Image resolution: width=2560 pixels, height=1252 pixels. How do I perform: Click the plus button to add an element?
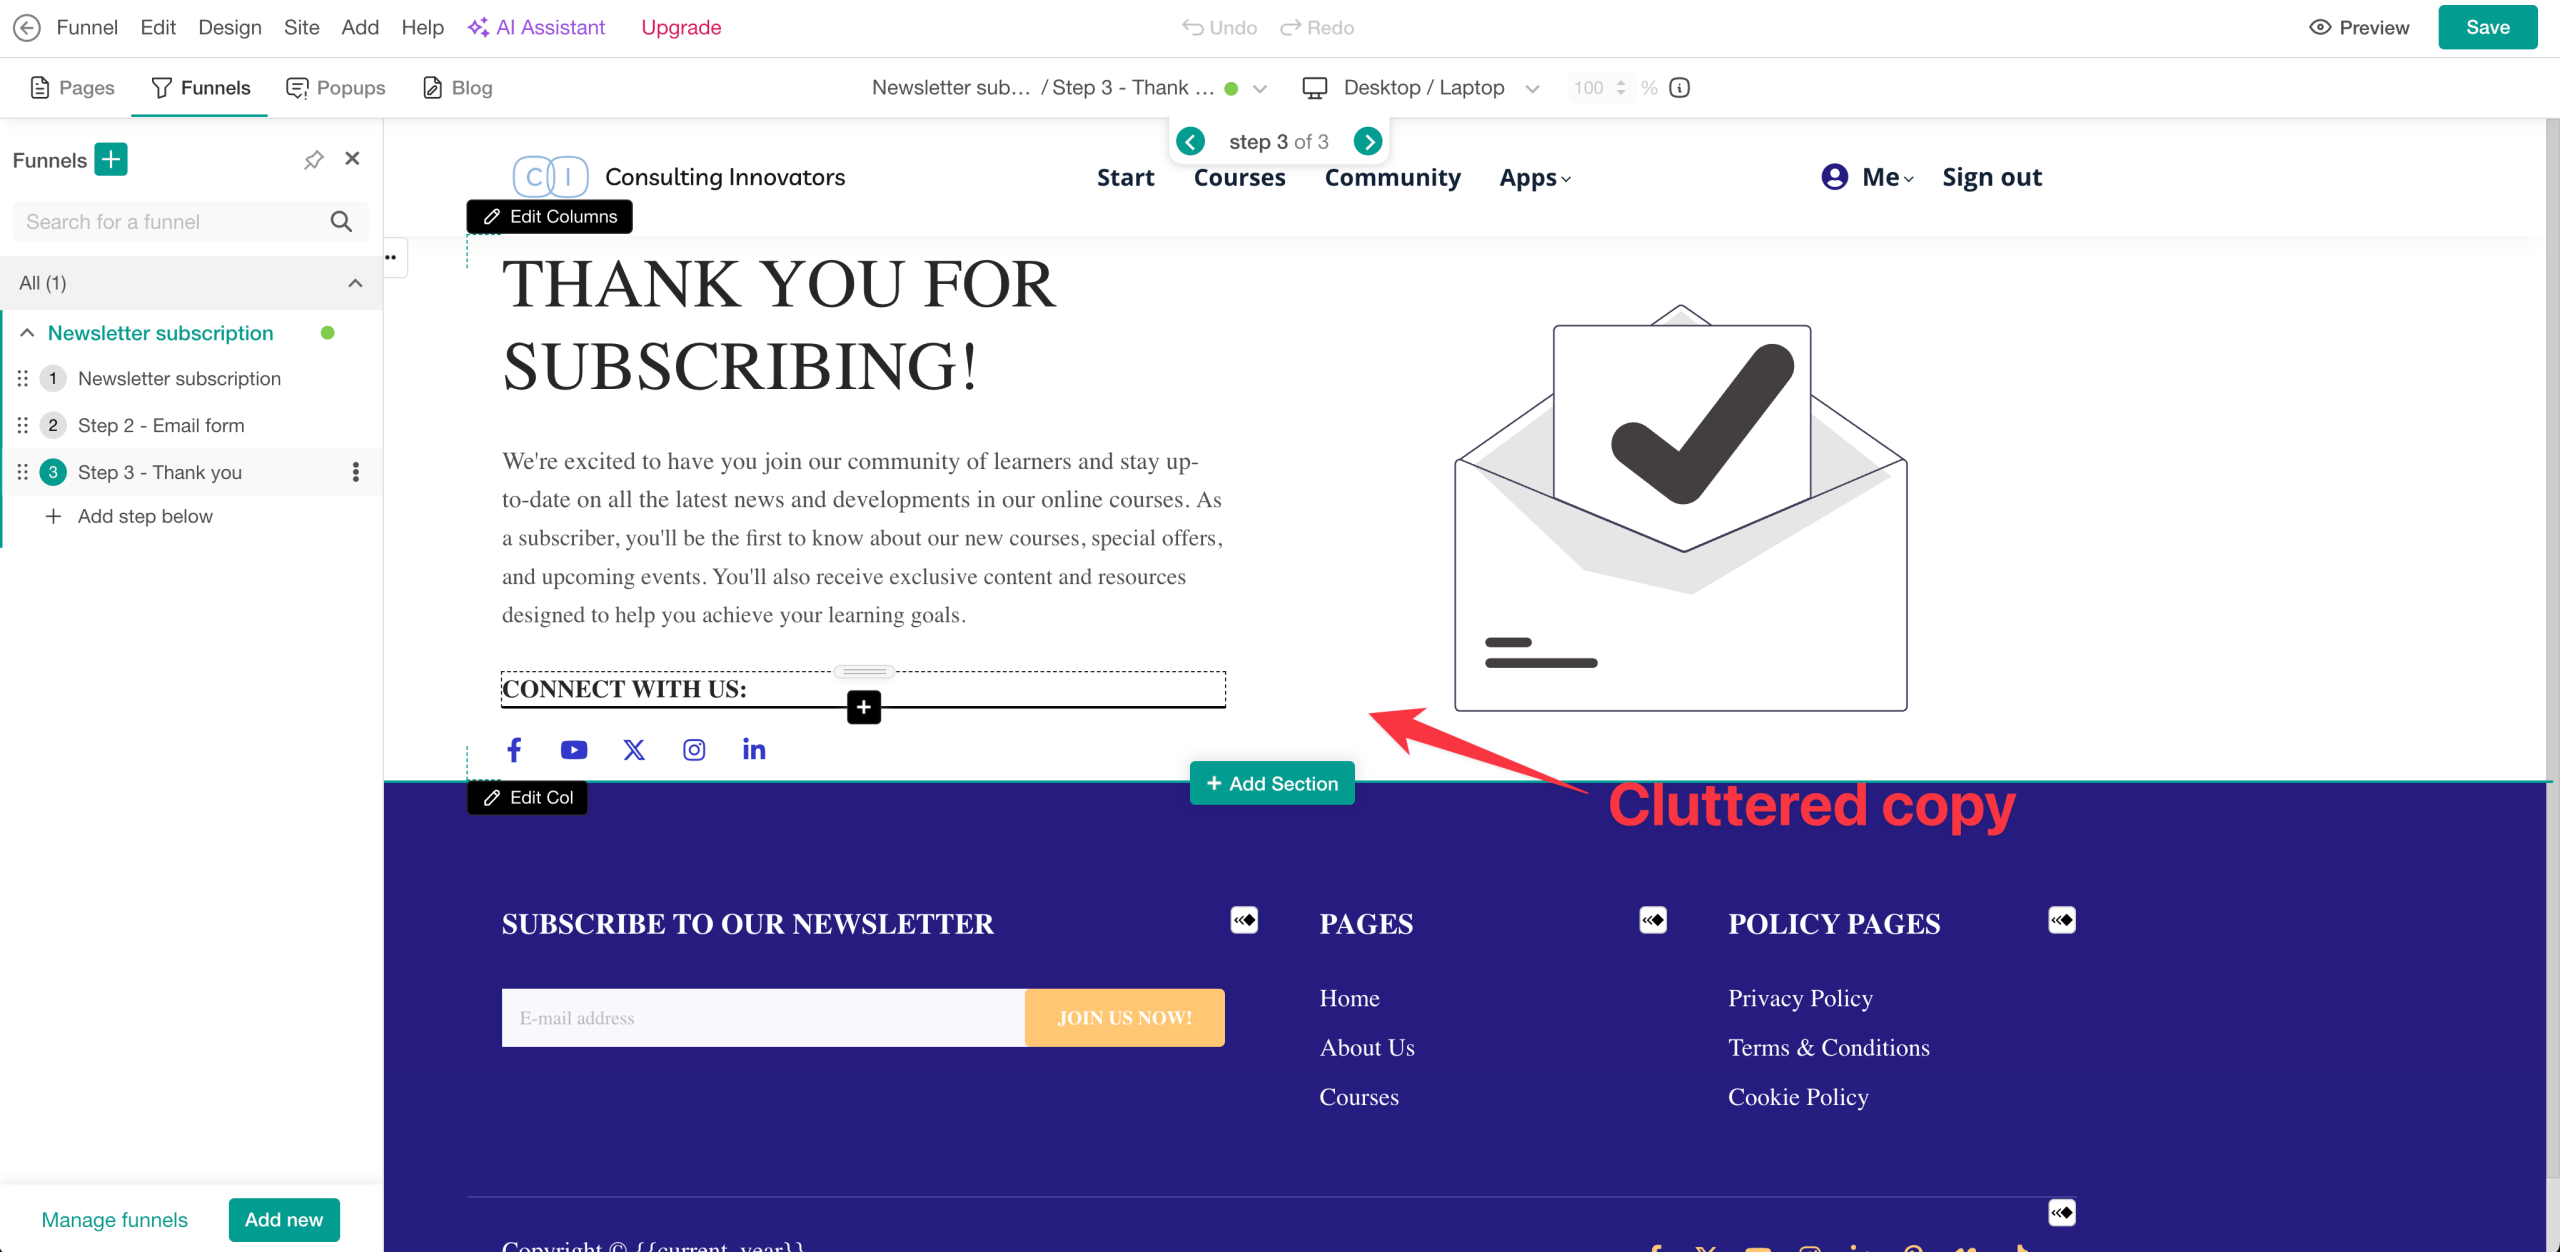click(863, 707)
